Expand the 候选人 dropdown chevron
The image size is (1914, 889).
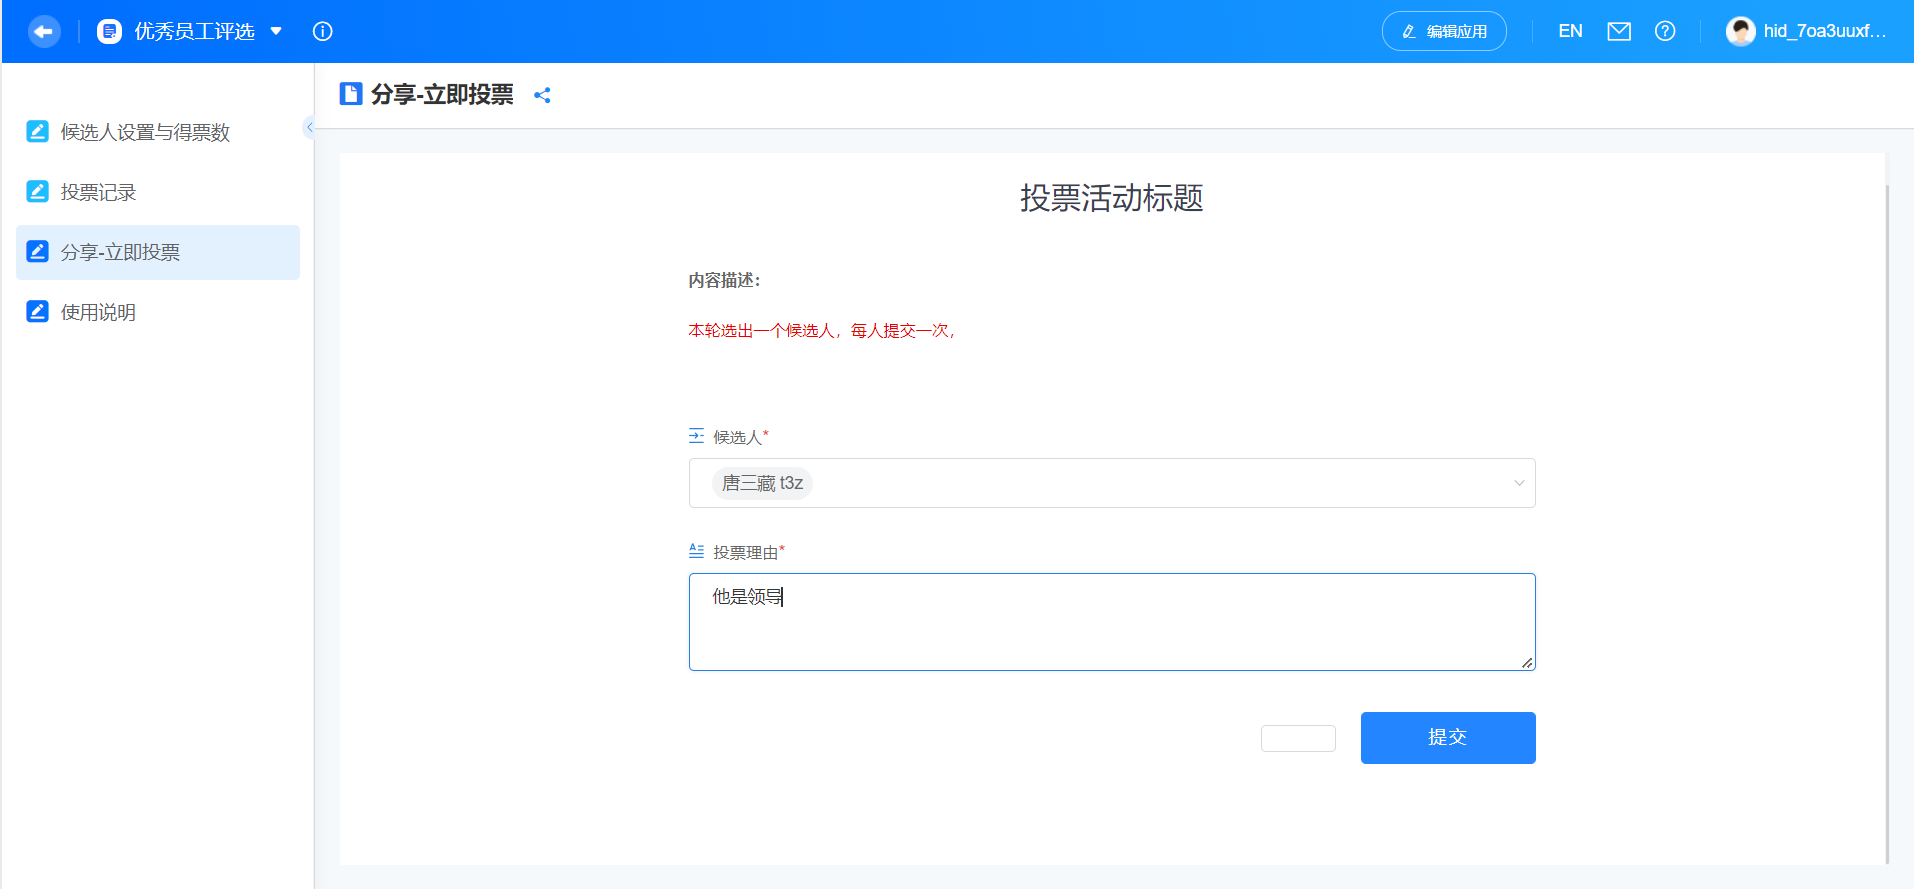click(x=1519, y=483)
